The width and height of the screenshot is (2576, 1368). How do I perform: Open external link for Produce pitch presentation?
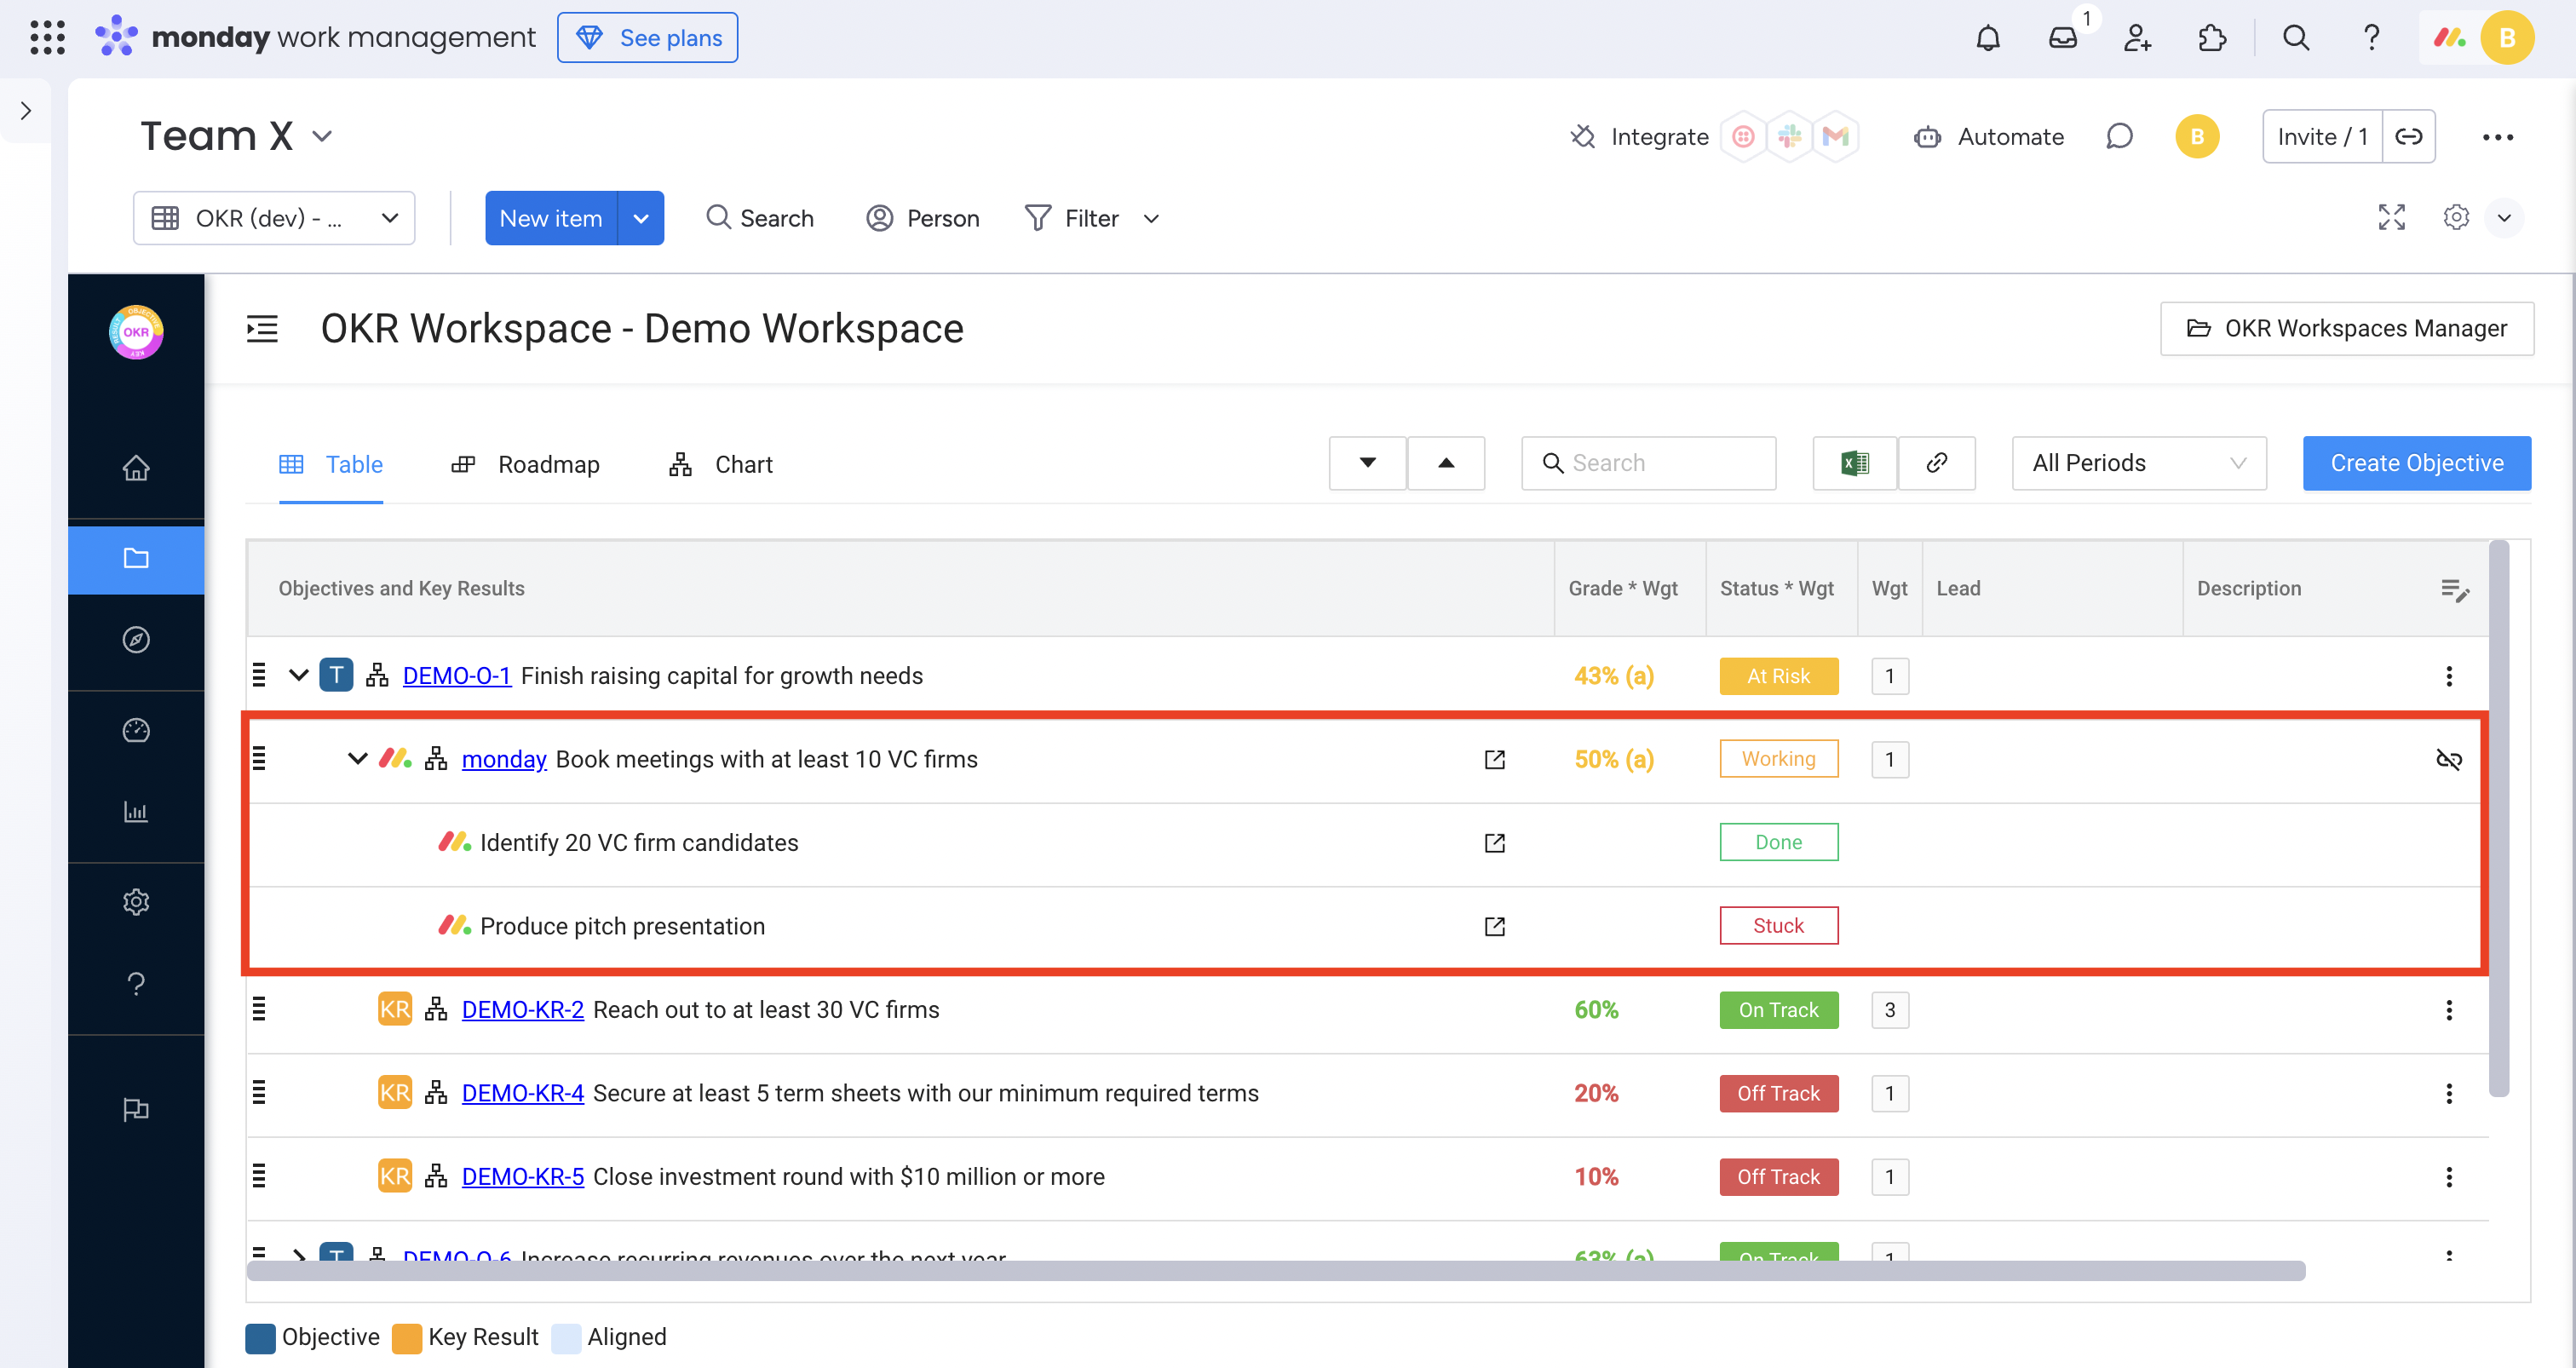coord(1494,926)
